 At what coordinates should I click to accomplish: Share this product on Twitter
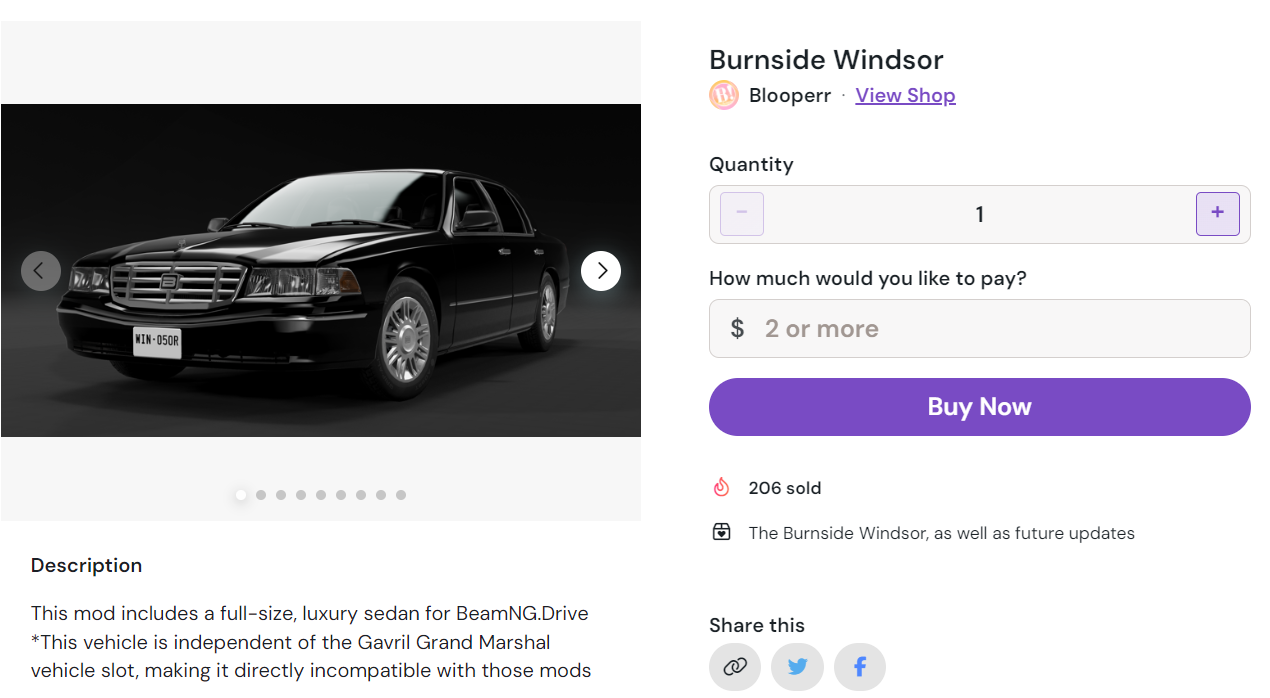coord(797,667)
